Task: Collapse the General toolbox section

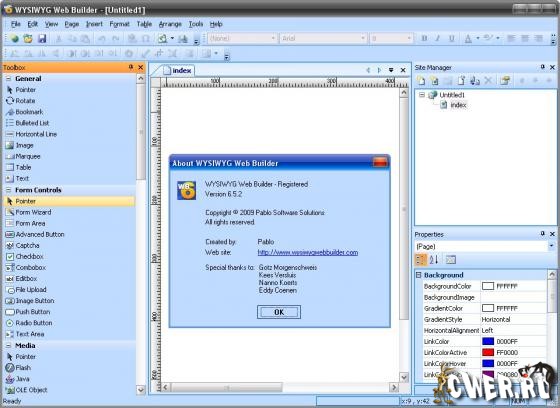Action: (x=9, y=79)
